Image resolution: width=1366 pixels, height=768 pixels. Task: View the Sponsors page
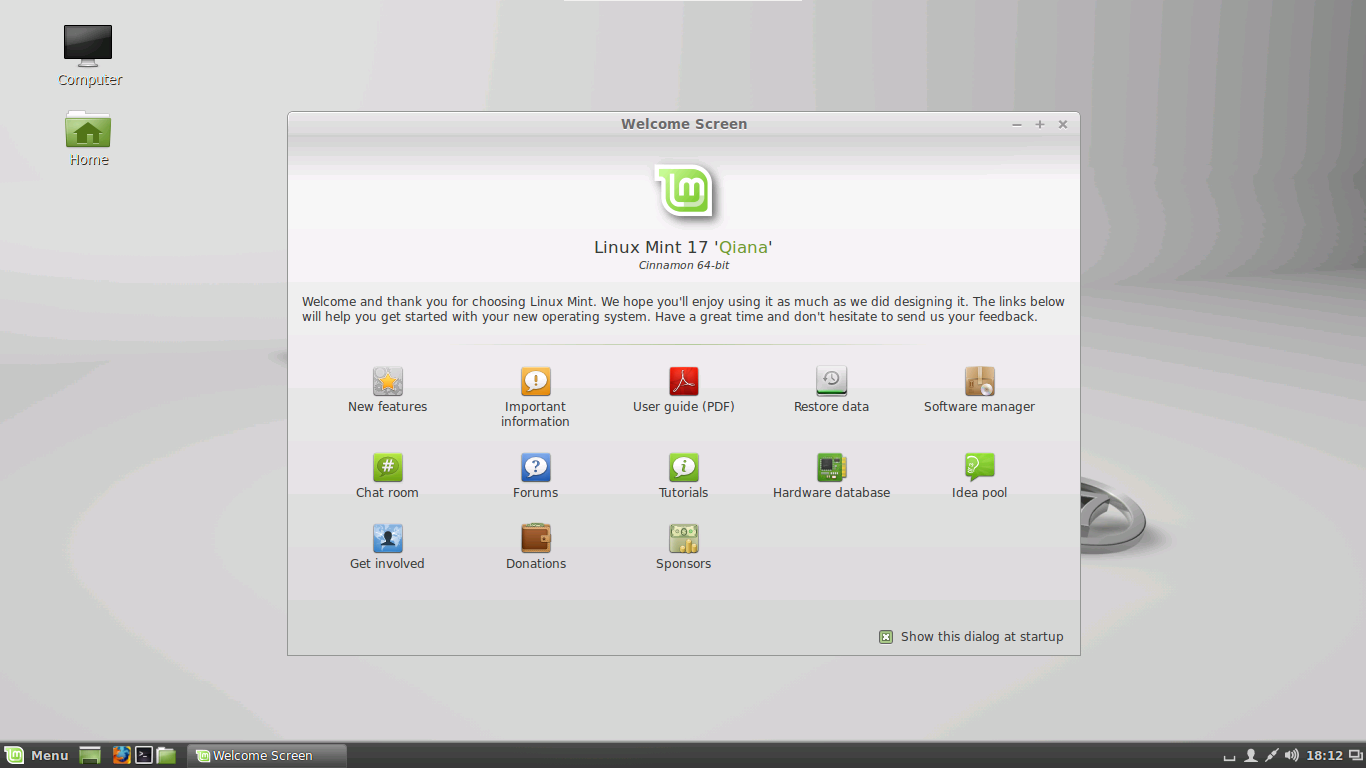point(683,547)
